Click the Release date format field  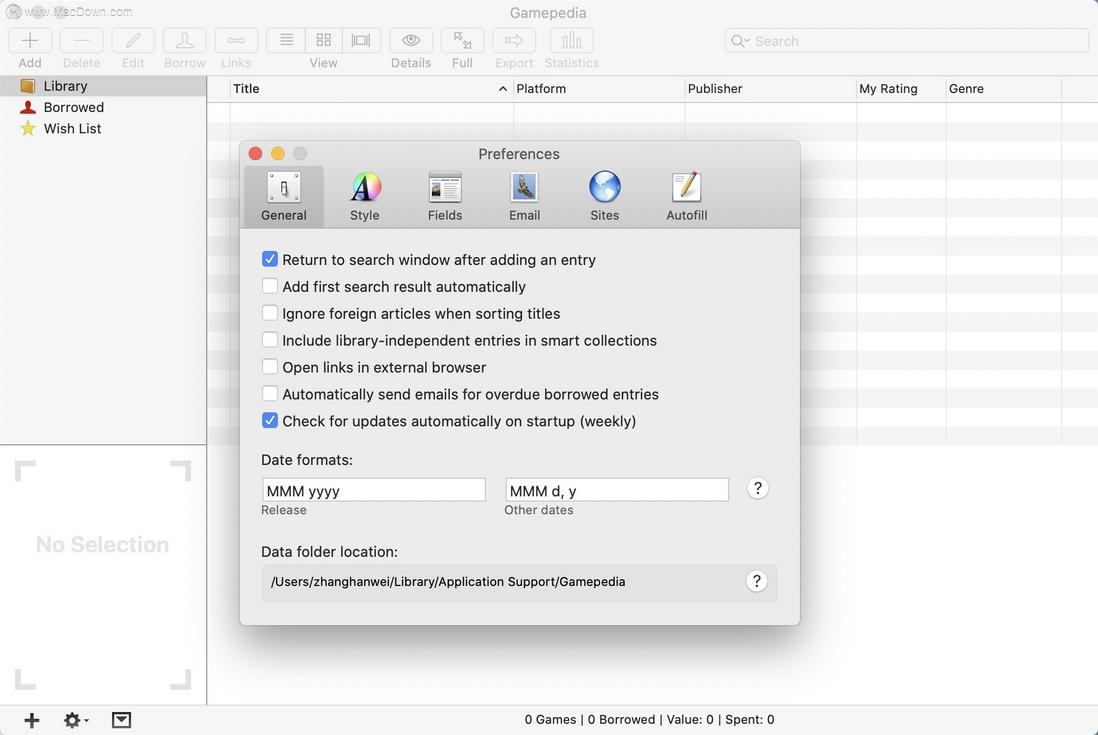374,490
